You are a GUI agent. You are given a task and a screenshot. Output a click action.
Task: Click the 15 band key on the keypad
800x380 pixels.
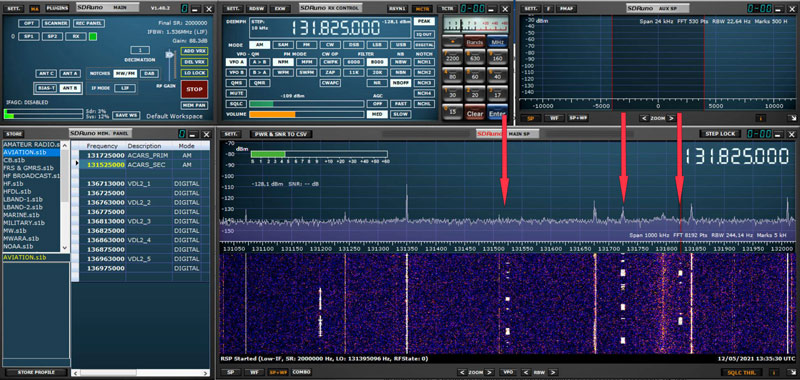453,112
